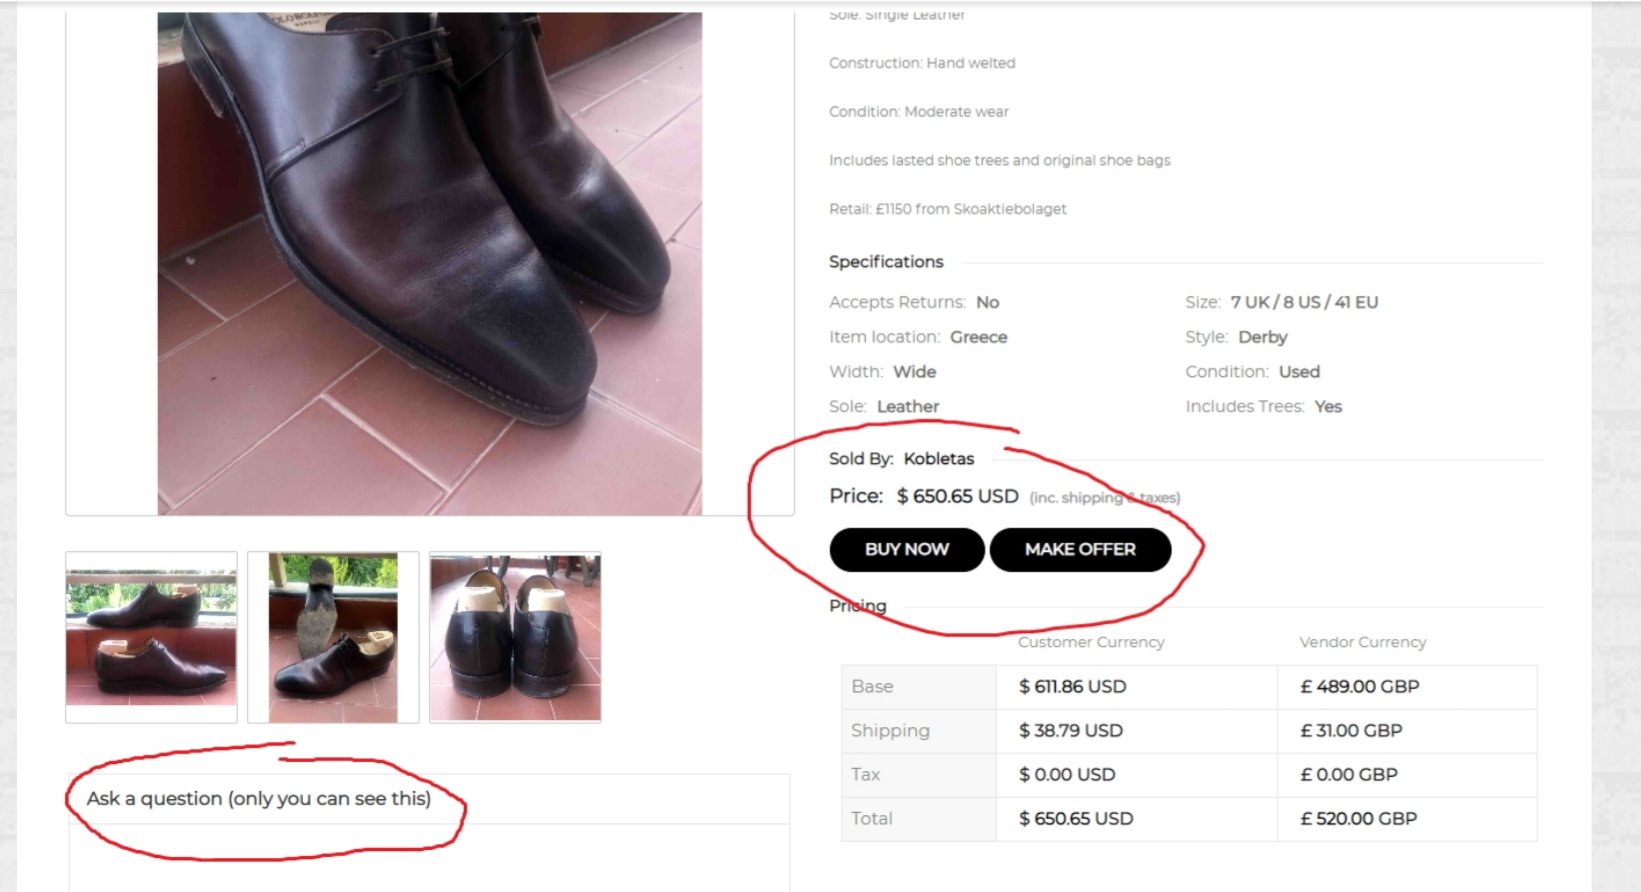Select the side-view shoes thumbnail

(151, 637)
